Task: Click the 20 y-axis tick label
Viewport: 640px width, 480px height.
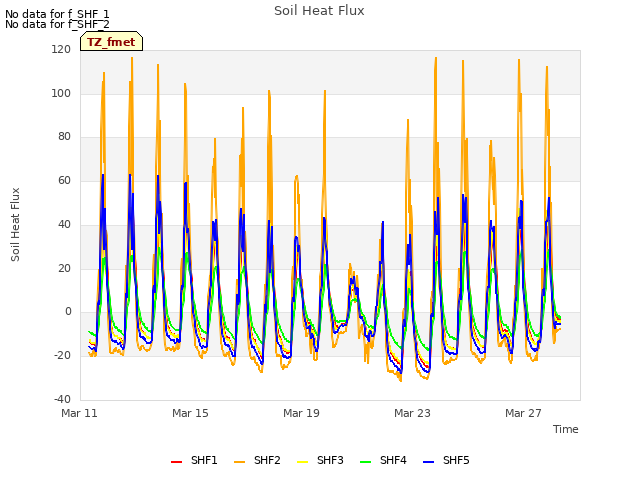Action: (x=64, y=268)
